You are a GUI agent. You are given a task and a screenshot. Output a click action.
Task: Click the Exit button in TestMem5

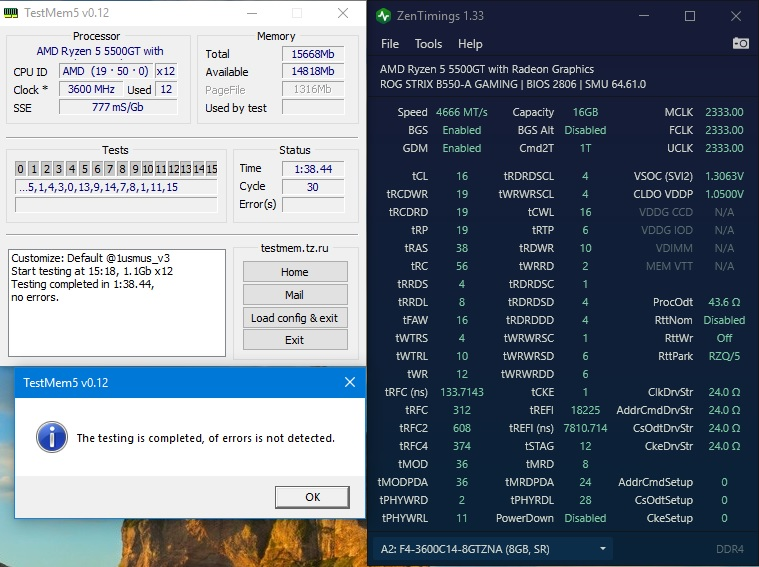(295, 340)
